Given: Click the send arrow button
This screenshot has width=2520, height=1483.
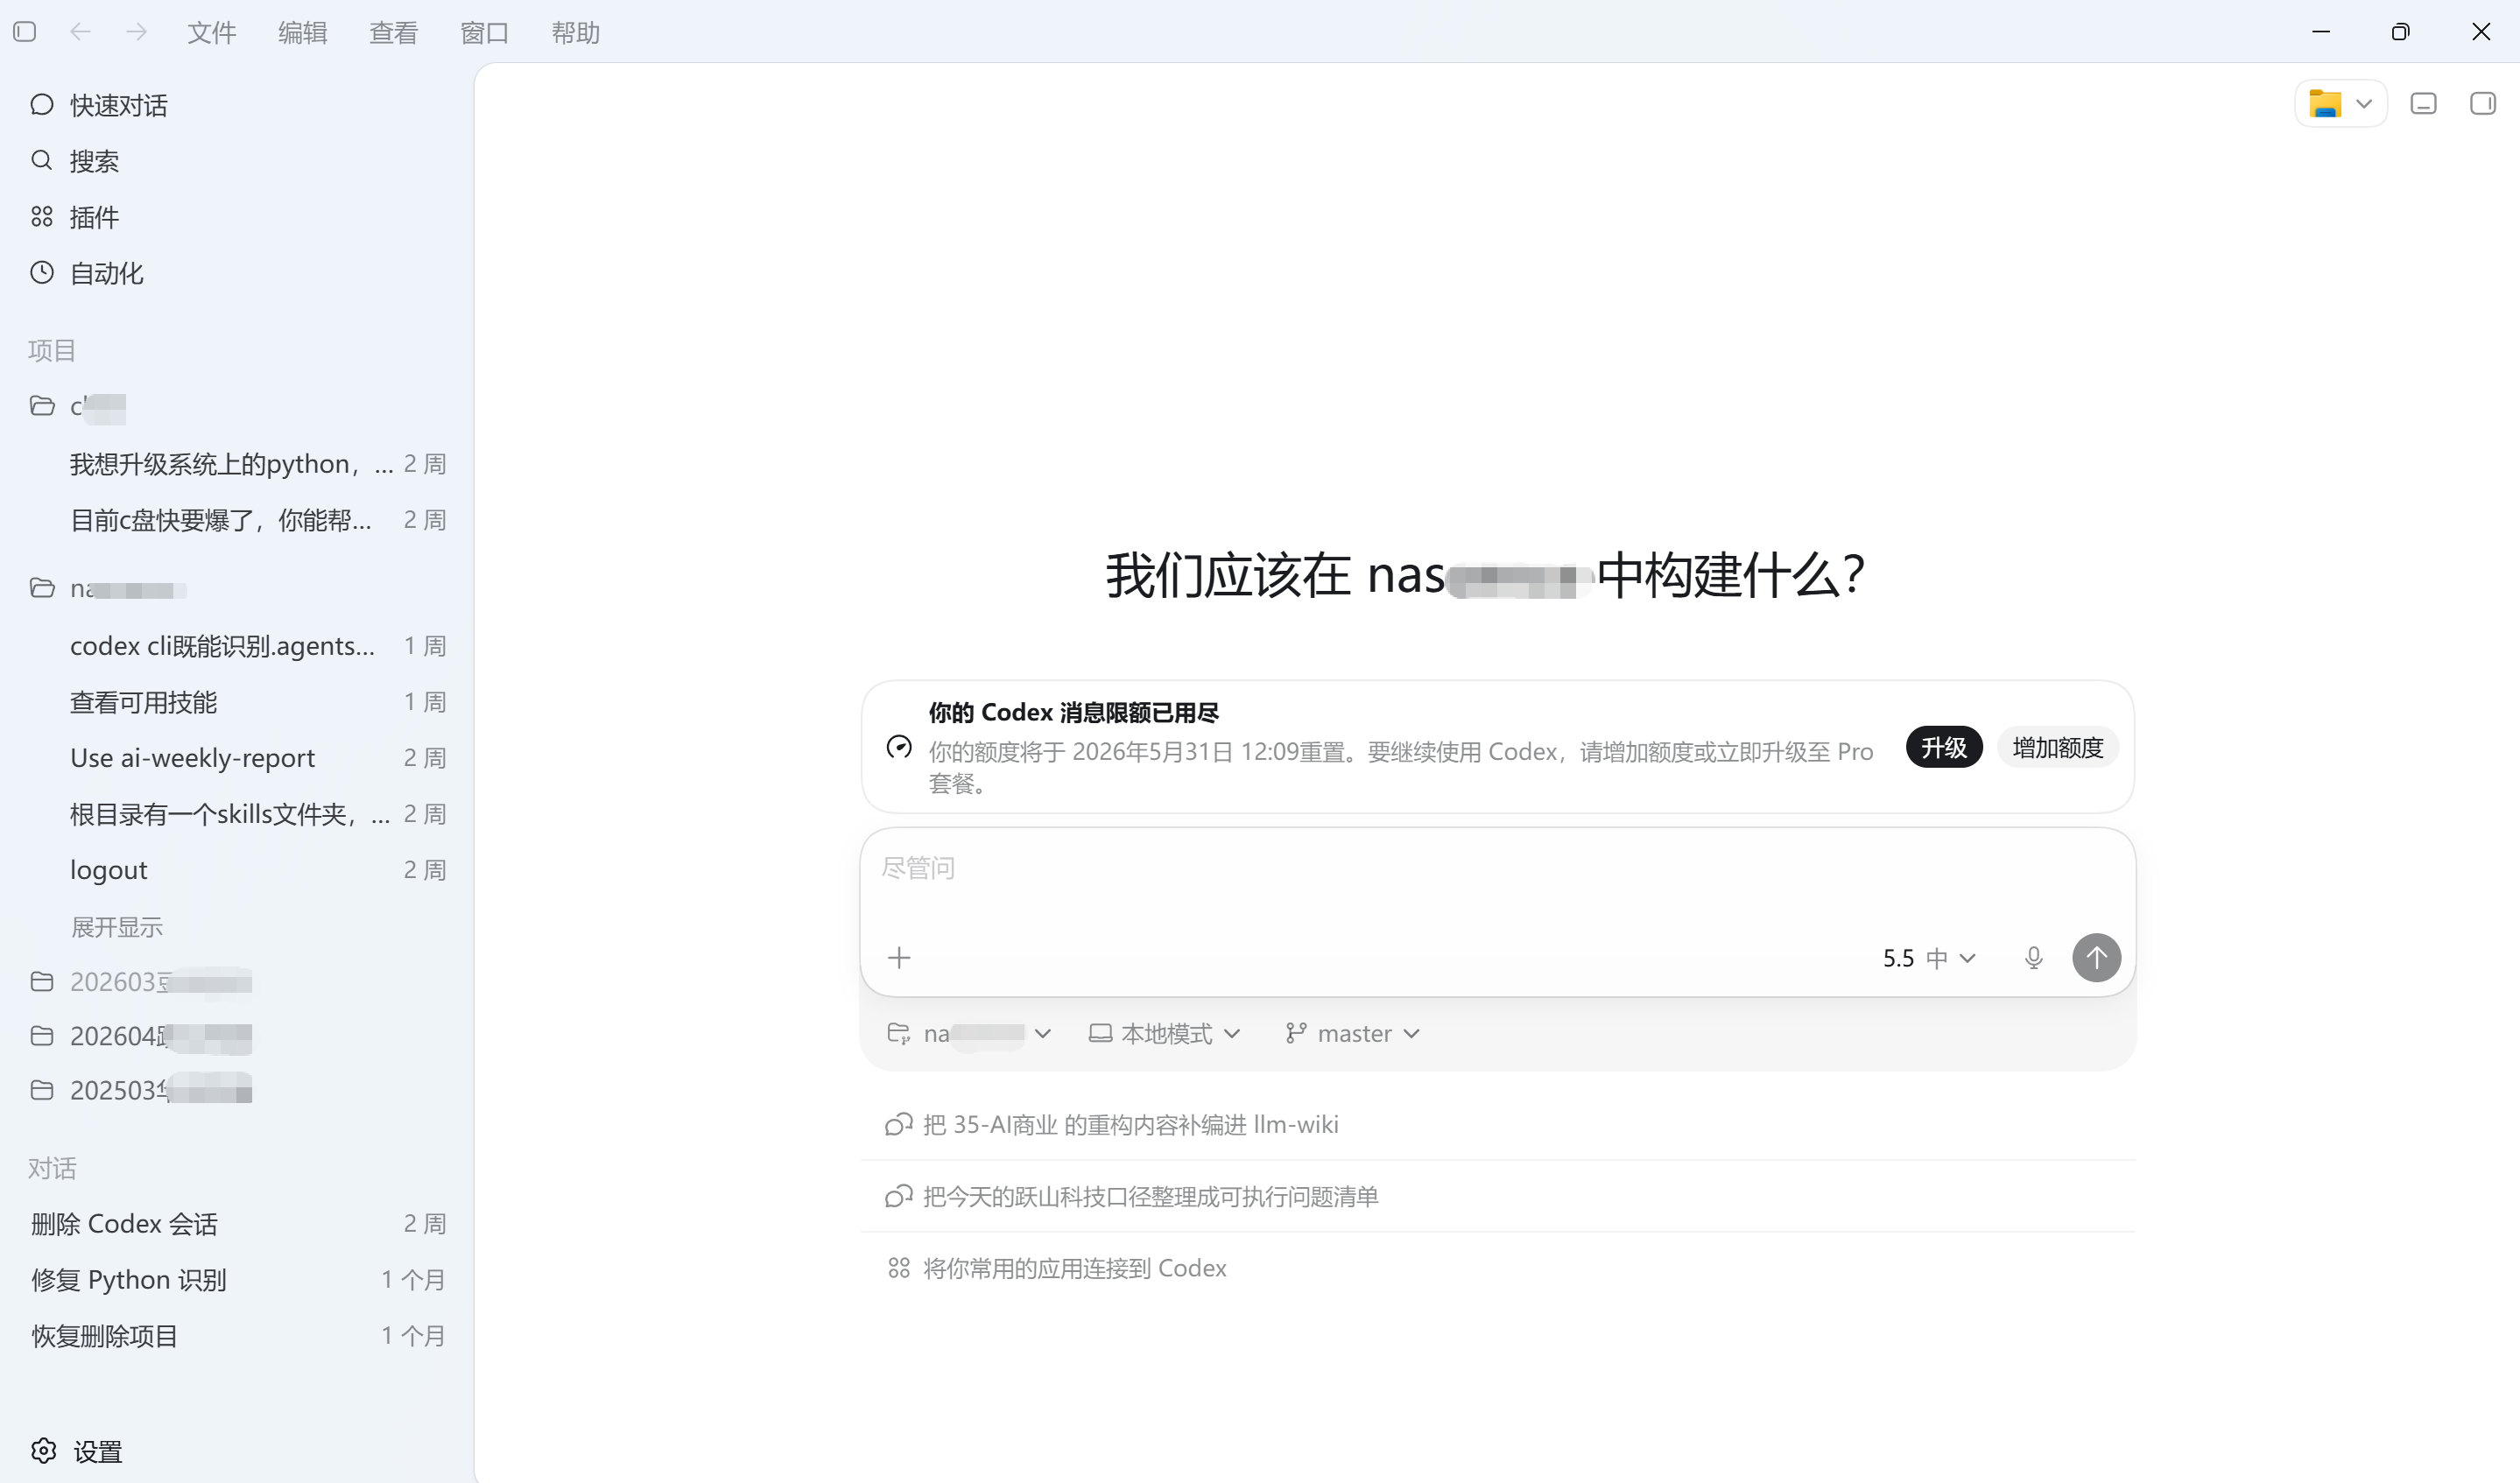Looking at the screenshot, I should click(x=2096, y=958).
